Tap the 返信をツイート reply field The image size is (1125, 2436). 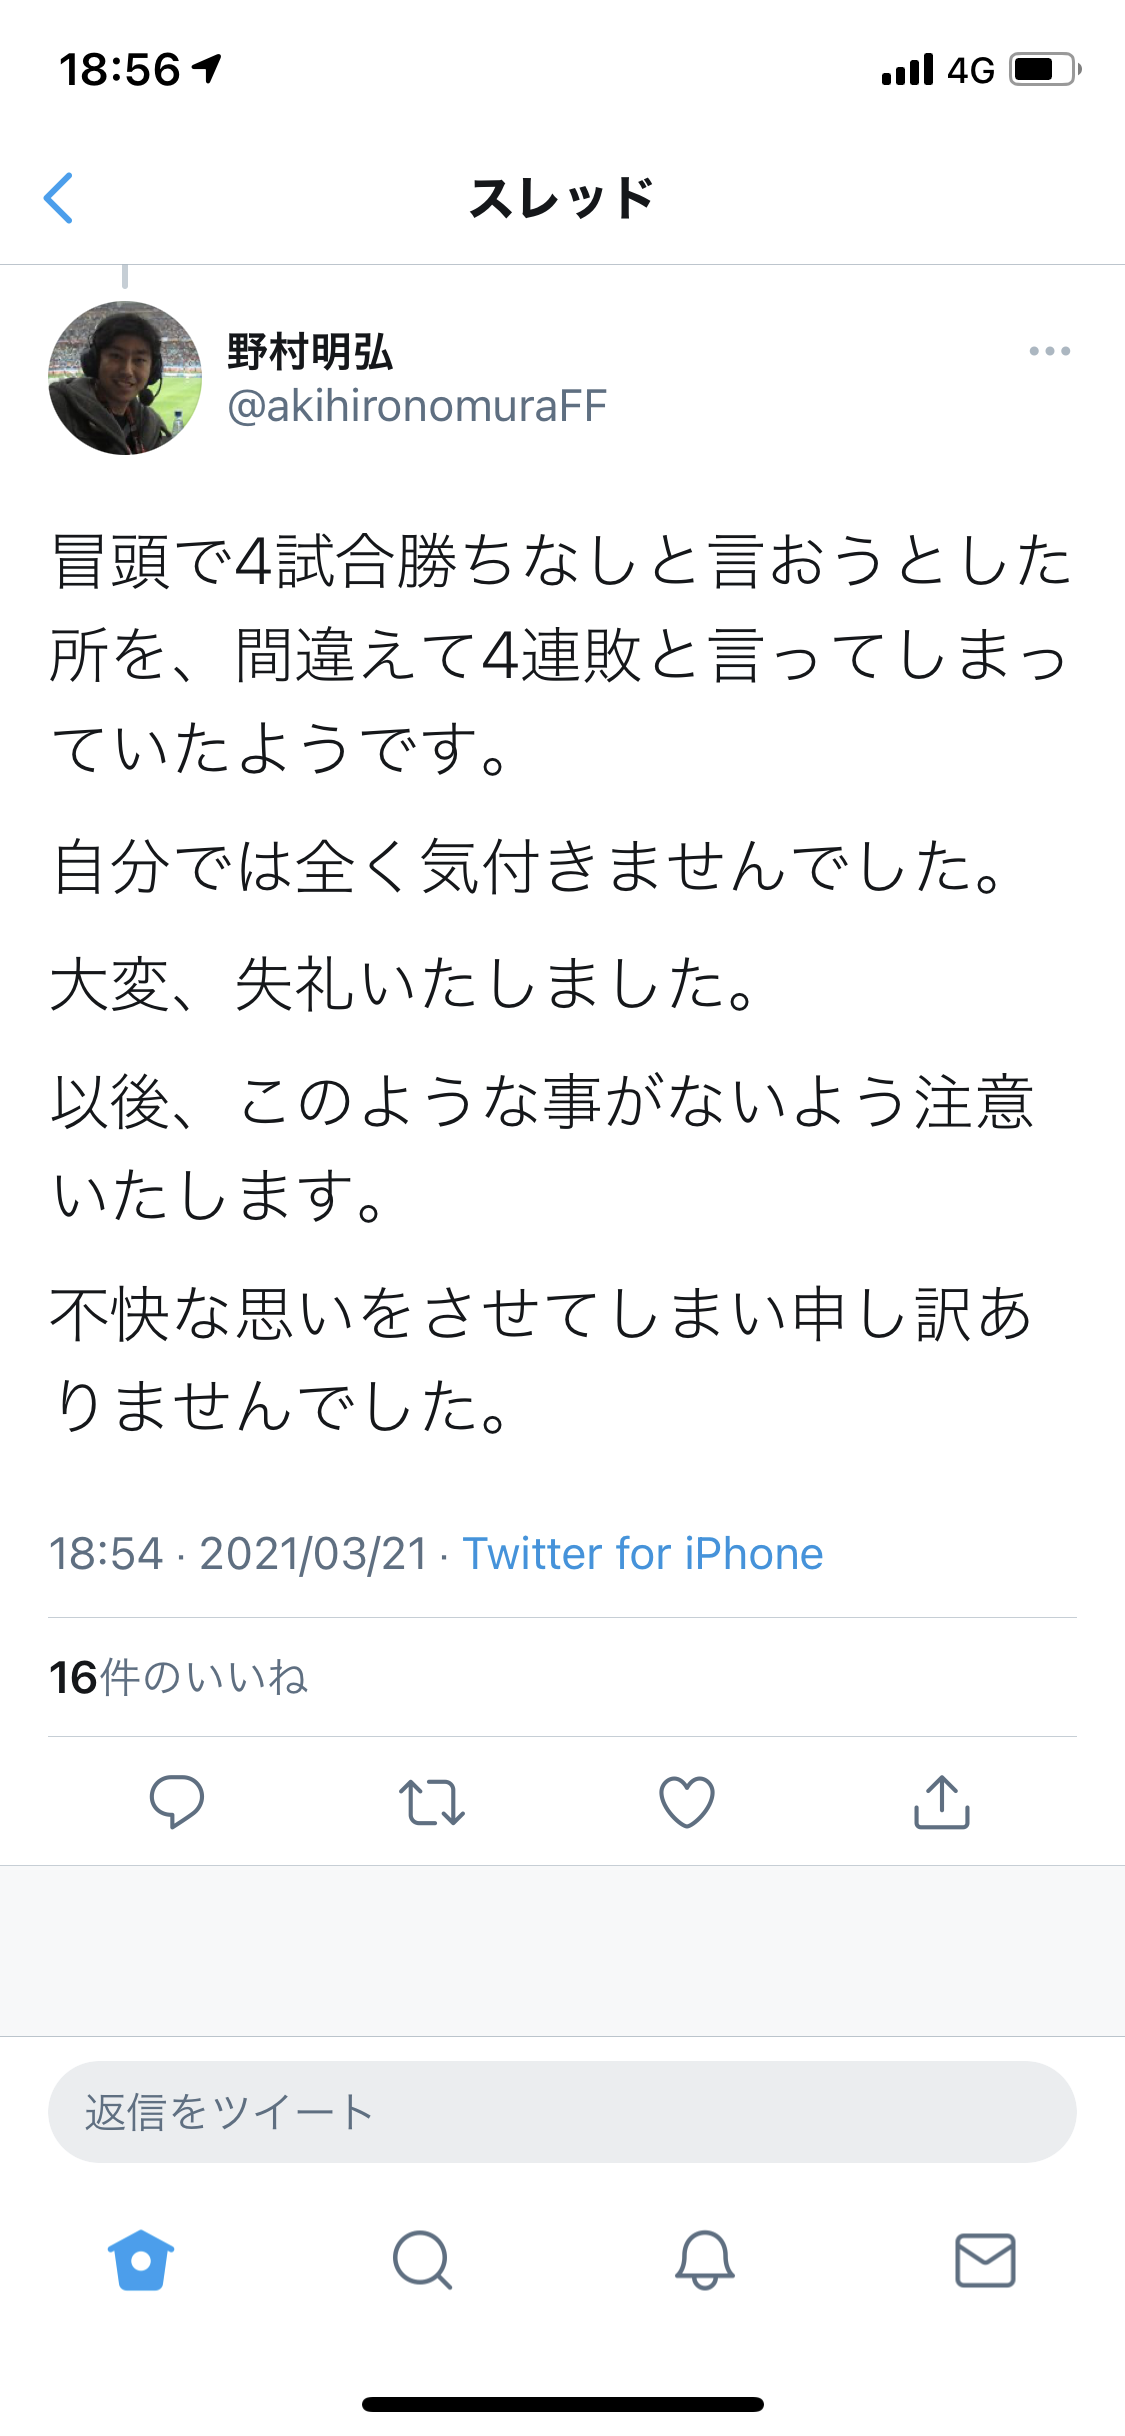(x=562, y=2112)
